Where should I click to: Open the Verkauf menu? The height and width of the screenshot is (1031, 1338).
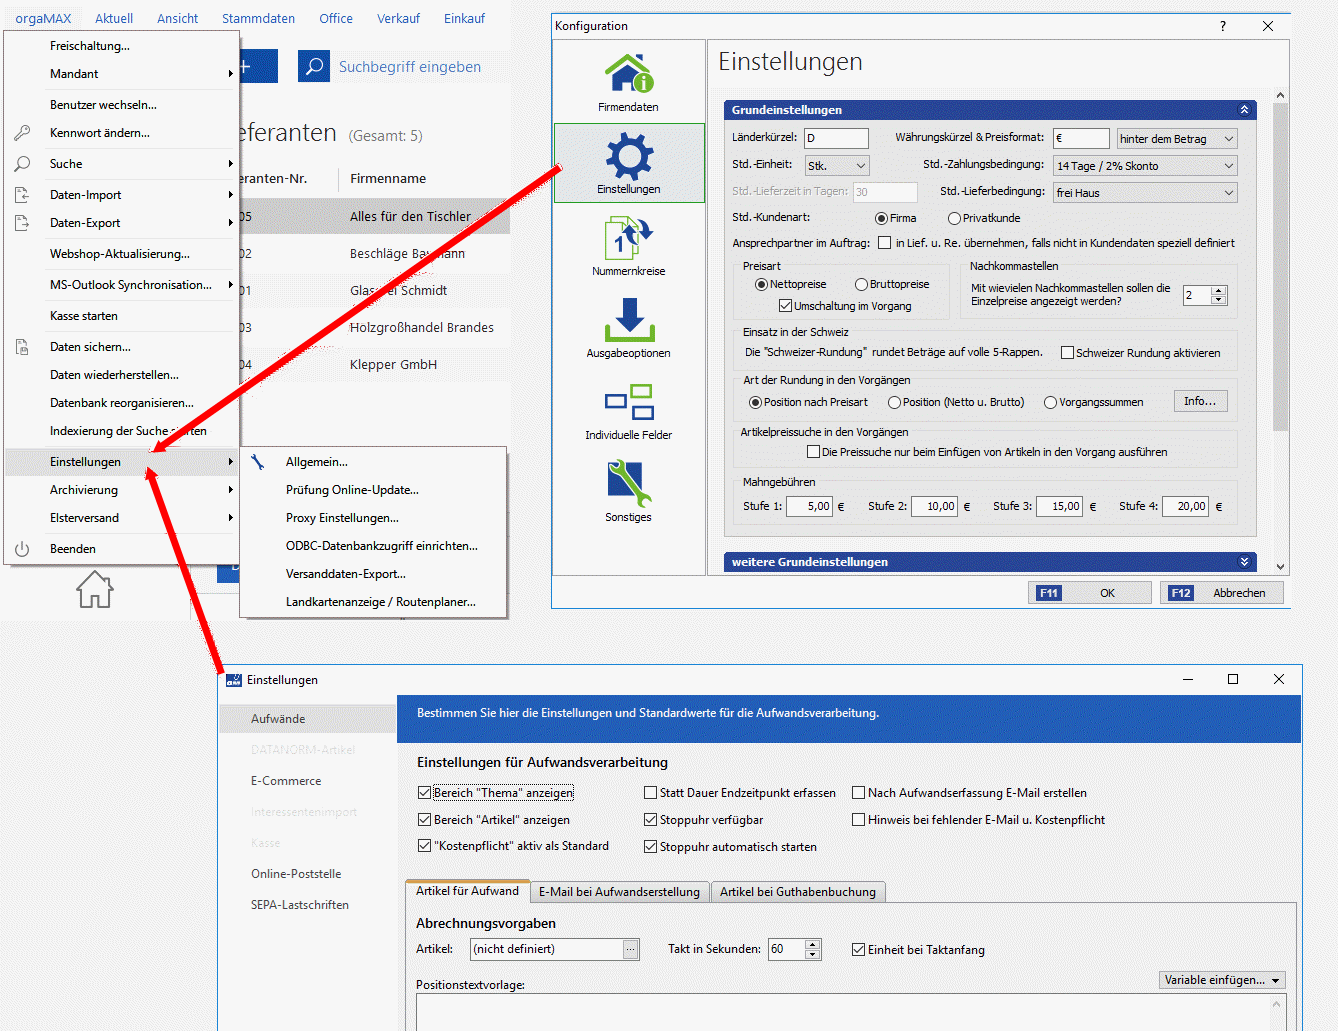click(398, 18)
